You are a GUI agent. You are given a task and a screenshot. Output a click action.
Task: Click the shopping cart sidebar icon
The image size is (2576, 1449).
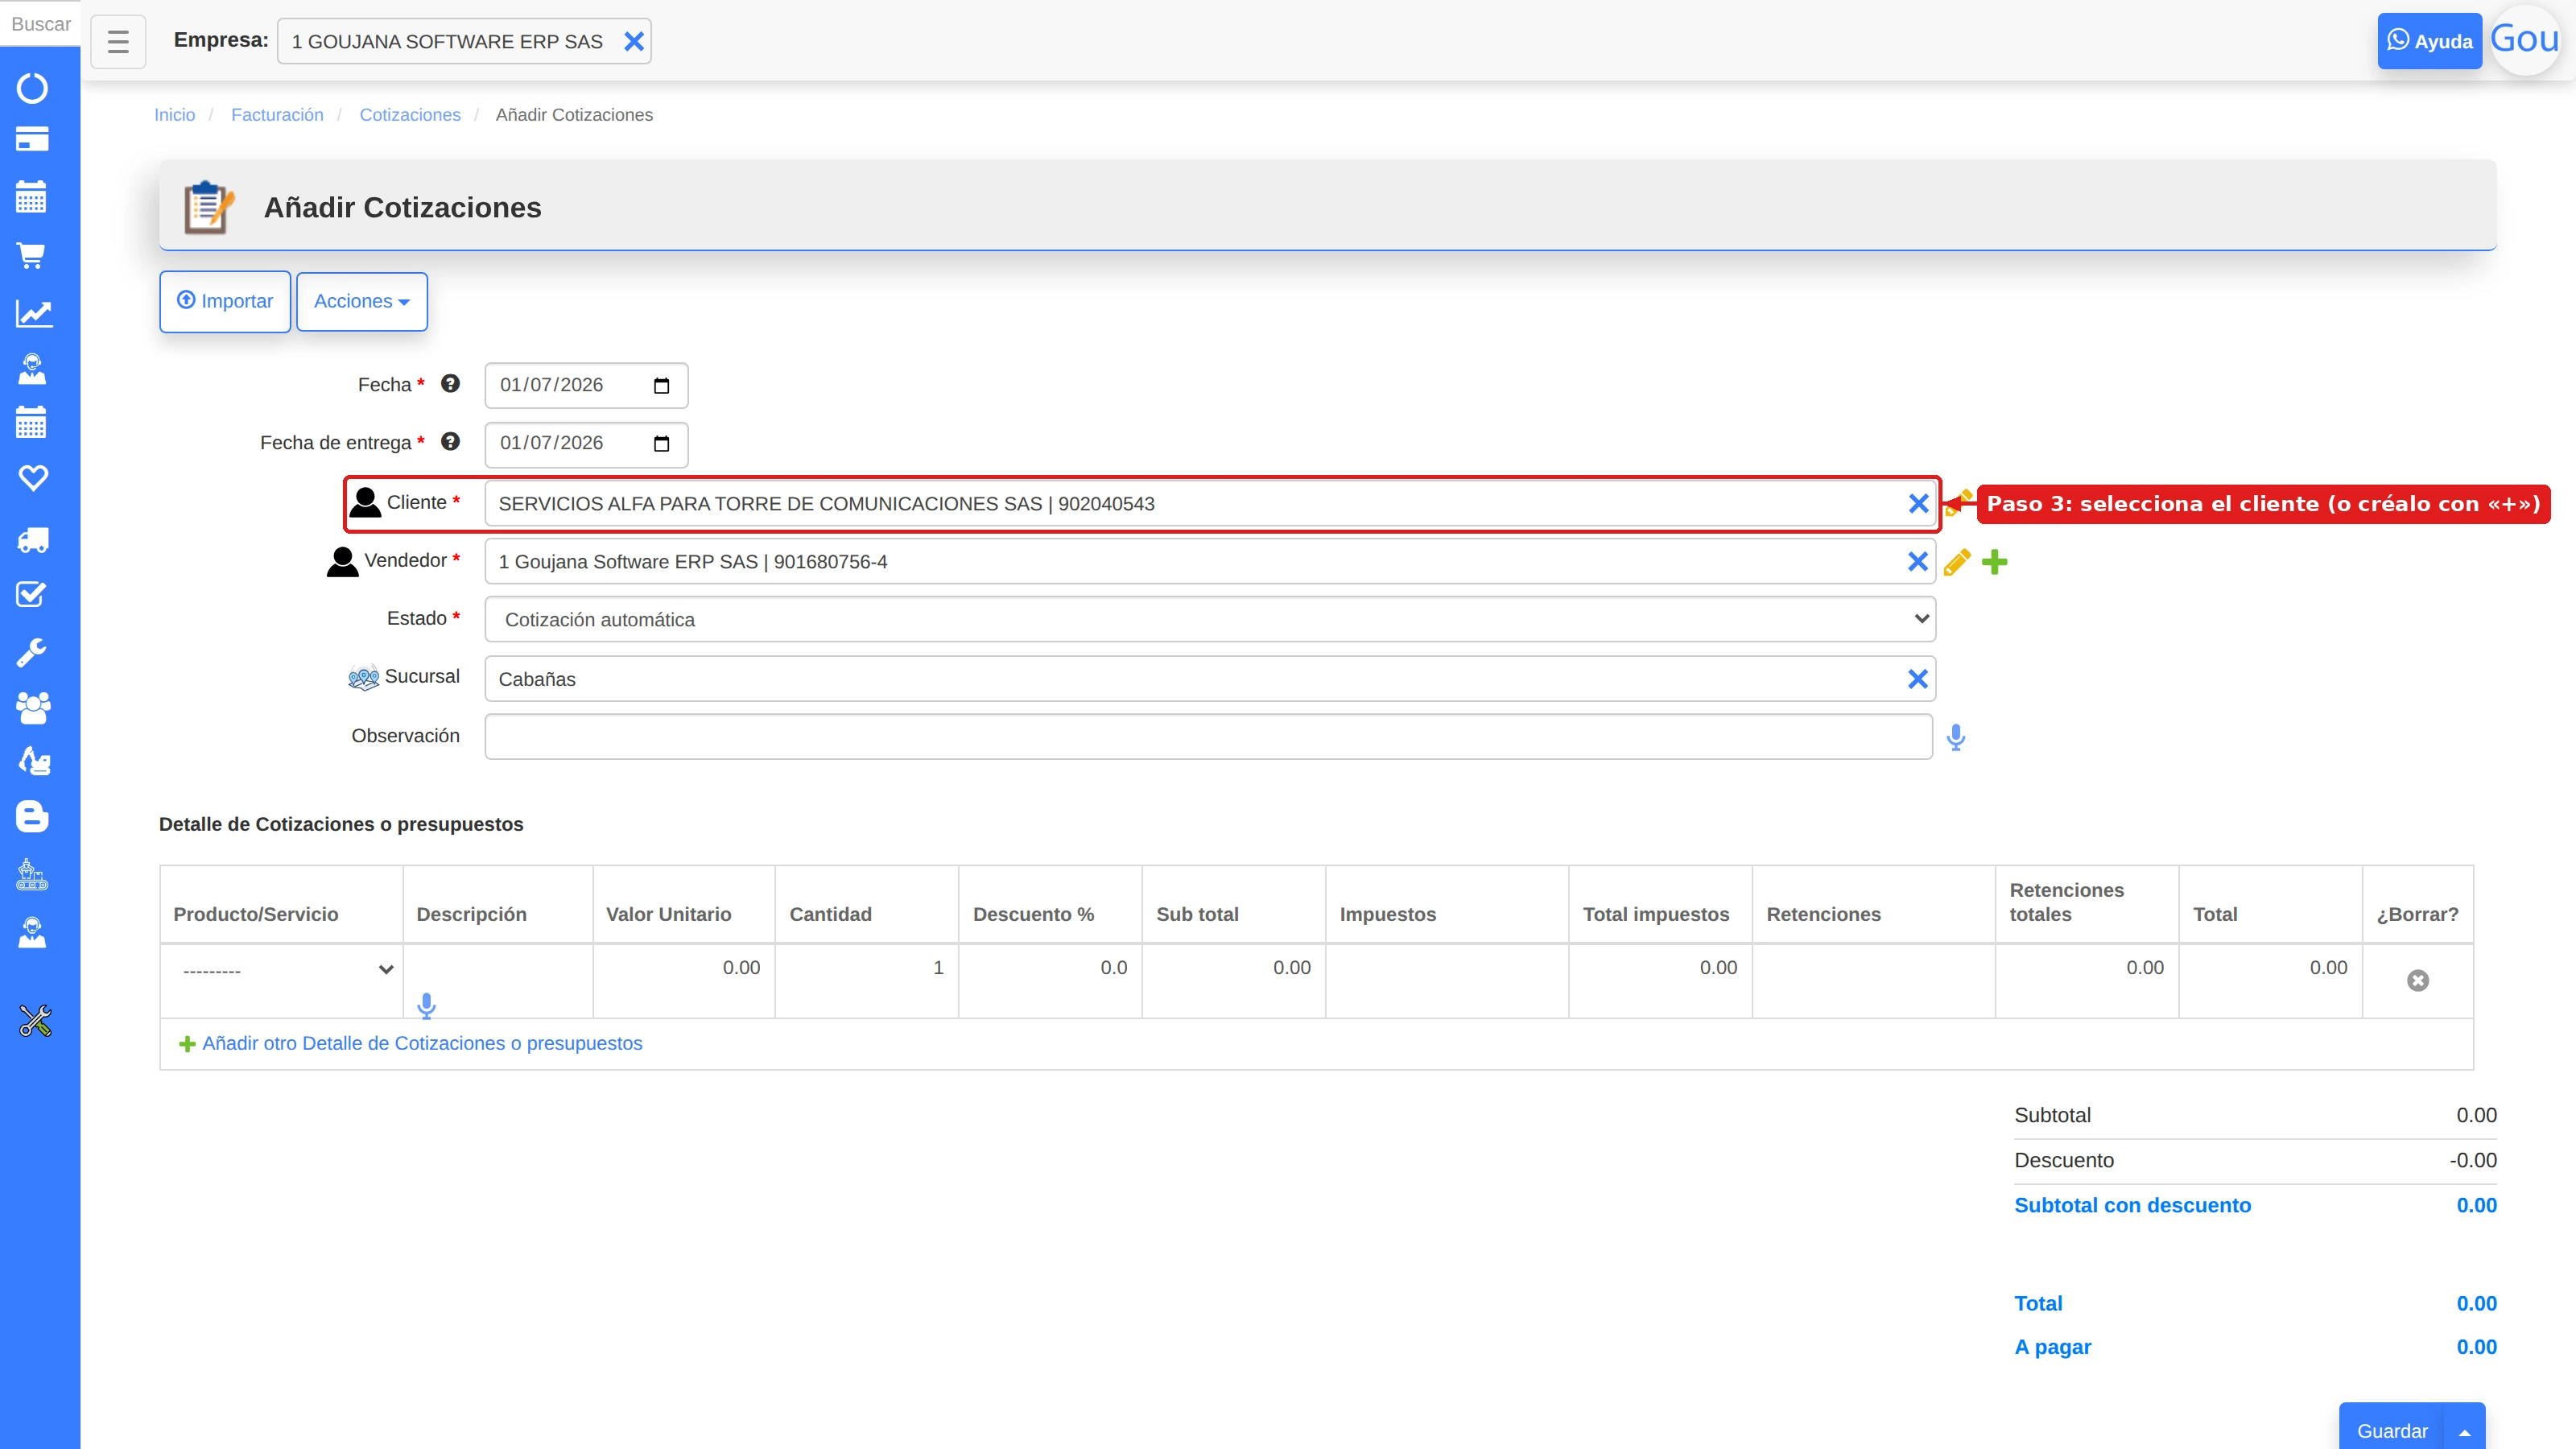click(x=31, y=256)
